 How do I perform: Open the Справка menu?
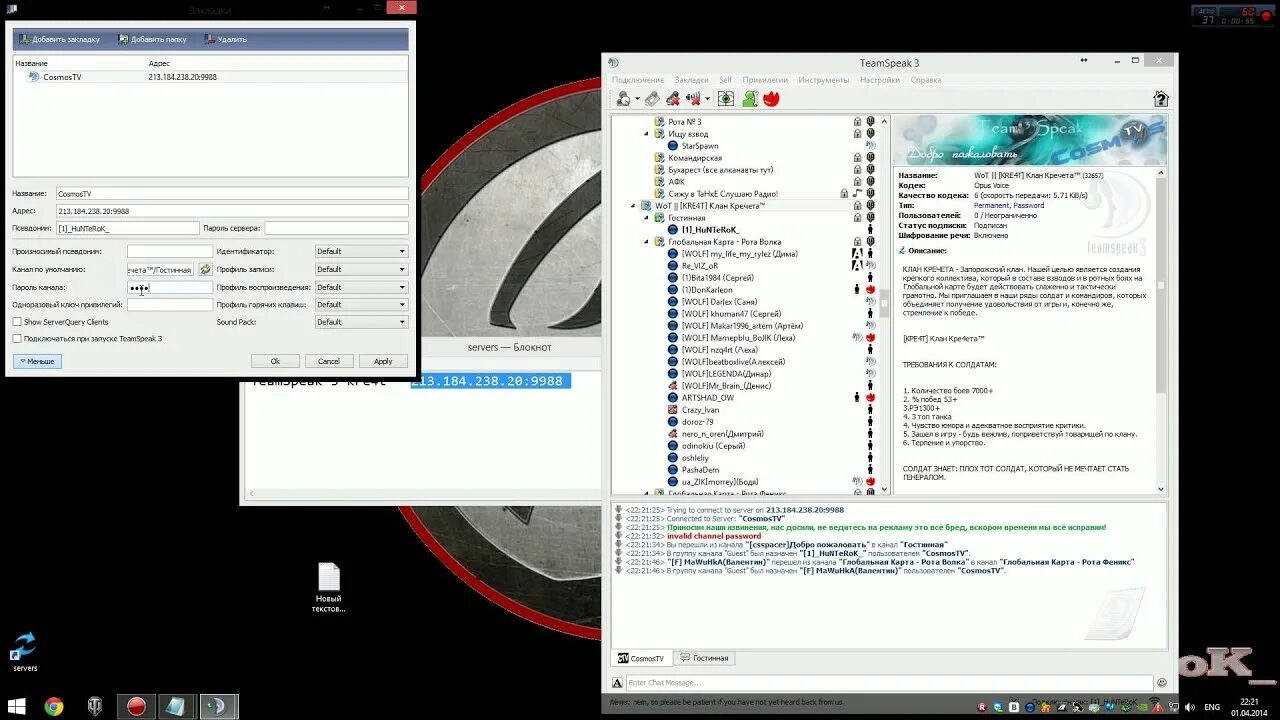(x=926, y=80)
